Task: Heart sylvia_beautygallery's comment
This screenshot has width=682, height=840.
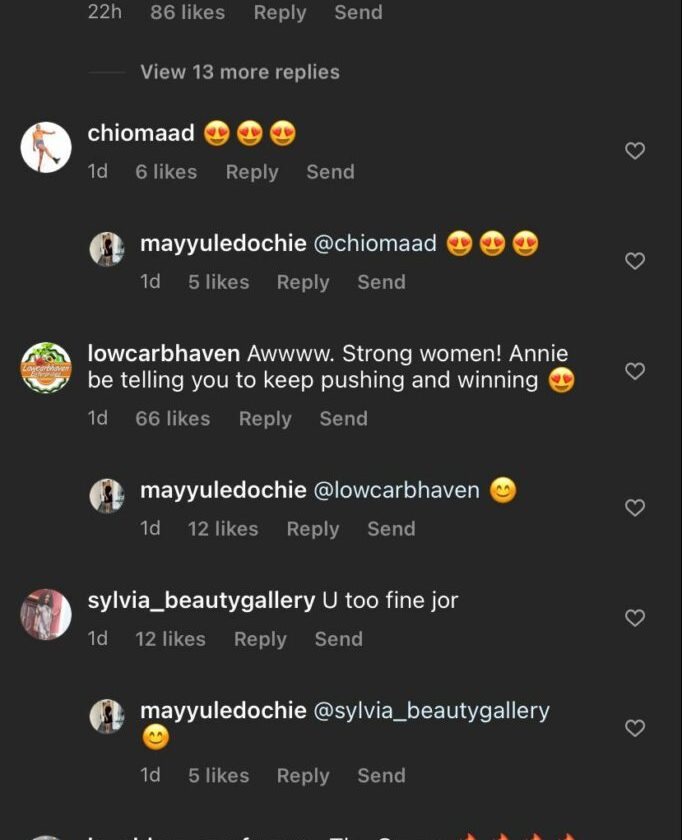Action: [x=634, y=618]
